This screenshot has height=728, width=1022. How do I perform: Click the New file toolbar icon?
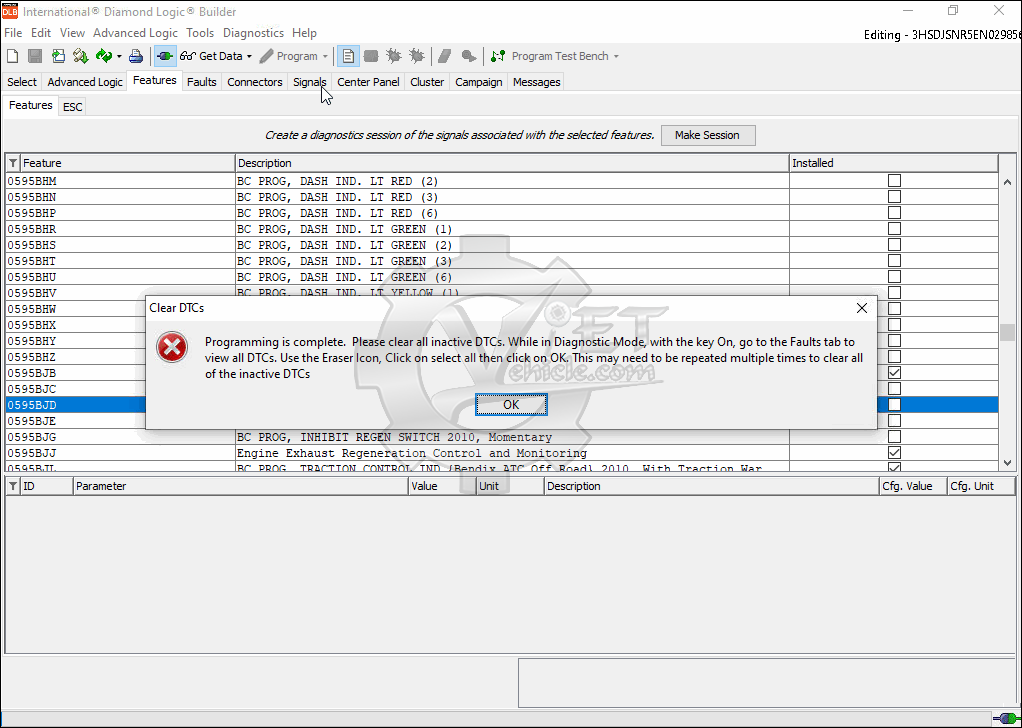12,56
